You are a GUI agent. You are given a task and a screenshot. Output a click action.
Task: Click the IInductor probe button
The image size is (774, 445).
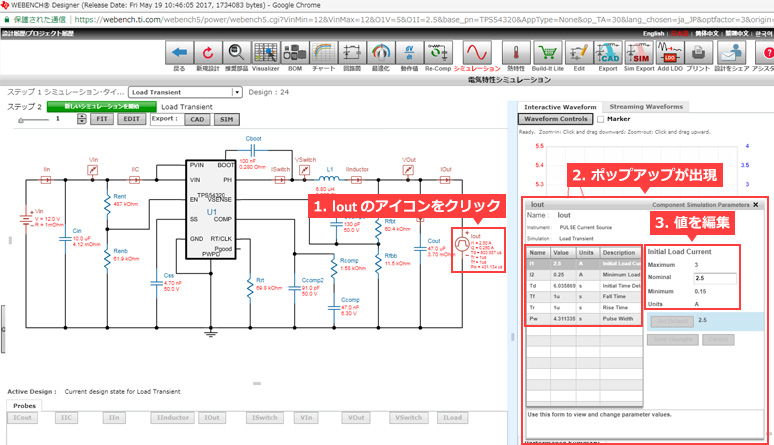point(173,418)
